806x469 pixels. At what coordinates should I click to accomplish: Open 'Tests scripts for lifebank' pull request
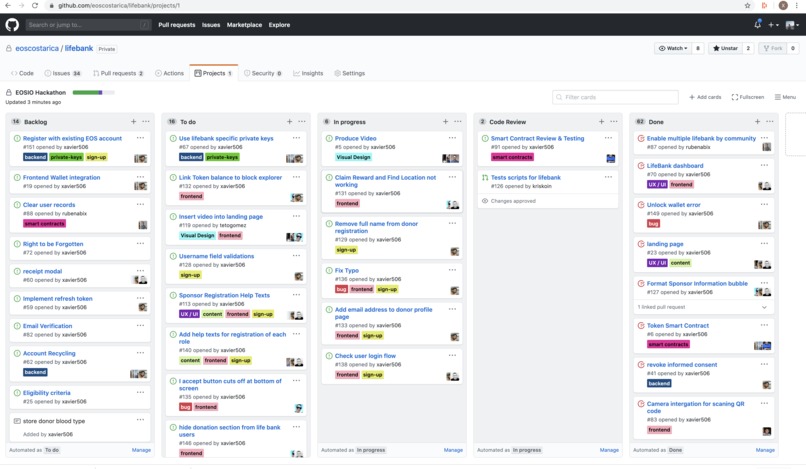[525, 177]
